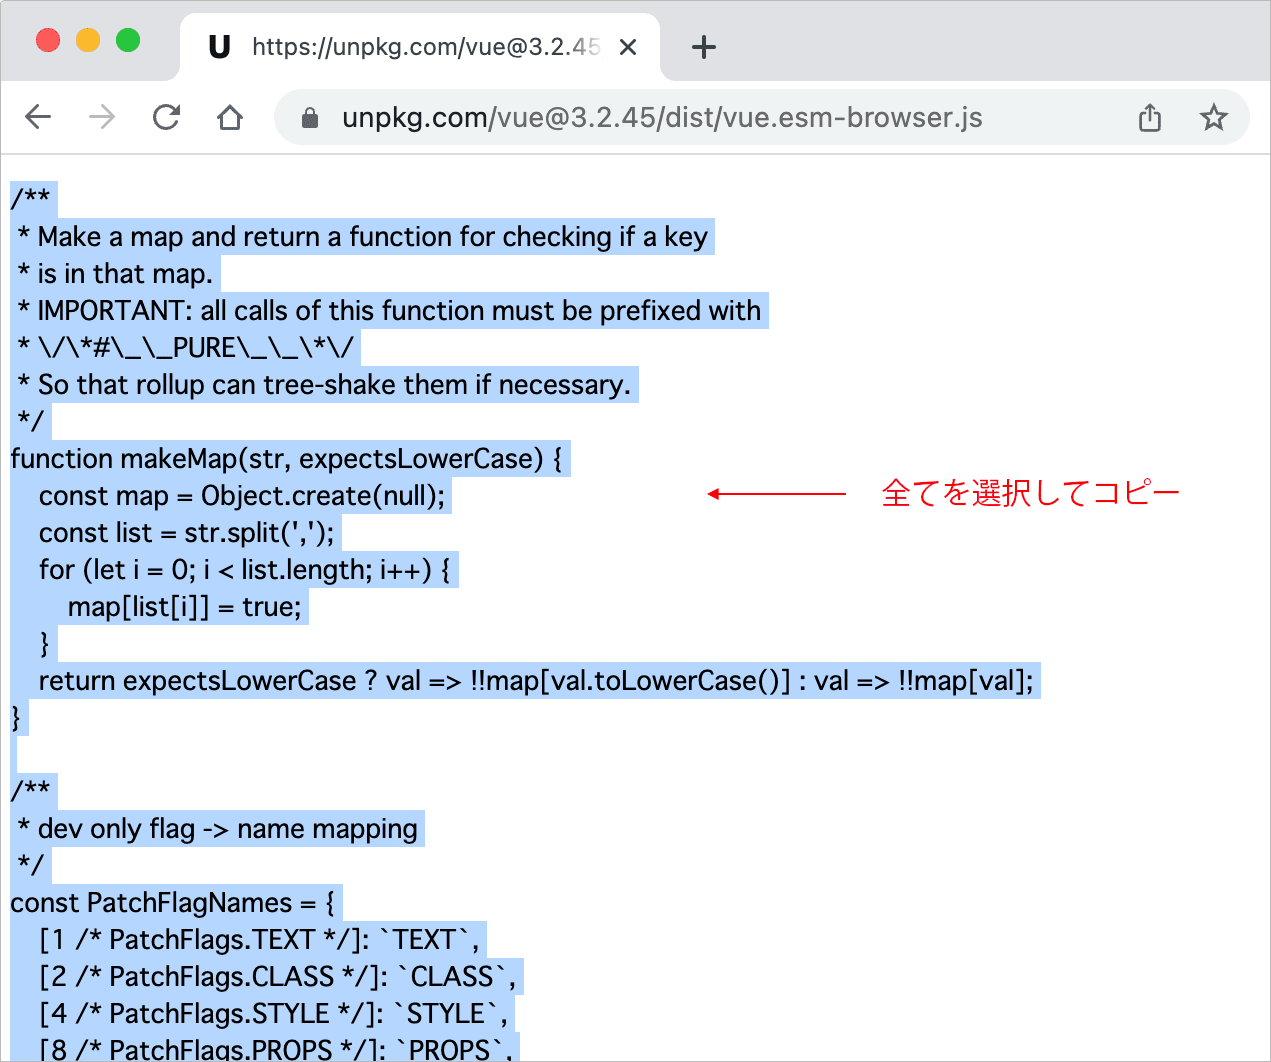The image size is (1271, 1062).
Task: Click the browser back arrow
Action: (38, 117)
